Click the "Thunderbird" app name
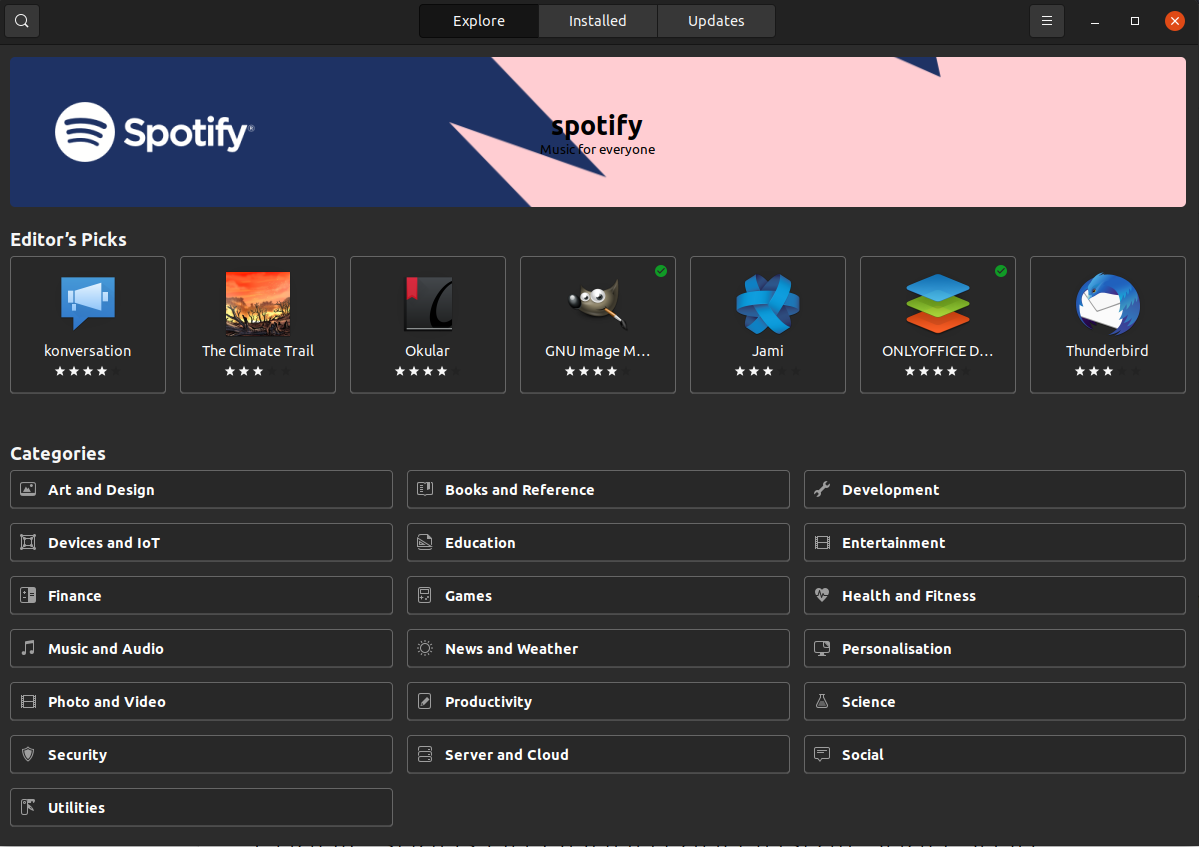1199x847 pixels. [x=1107, y=351]
